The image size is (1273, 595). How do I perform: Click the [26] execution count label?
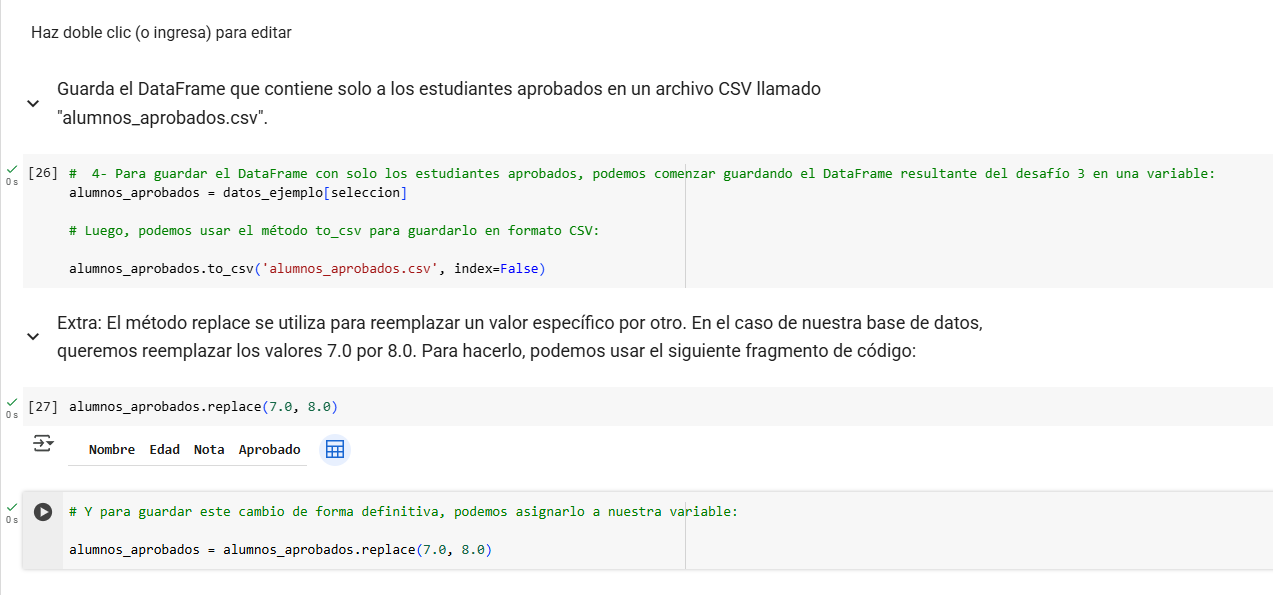point(43,173)
